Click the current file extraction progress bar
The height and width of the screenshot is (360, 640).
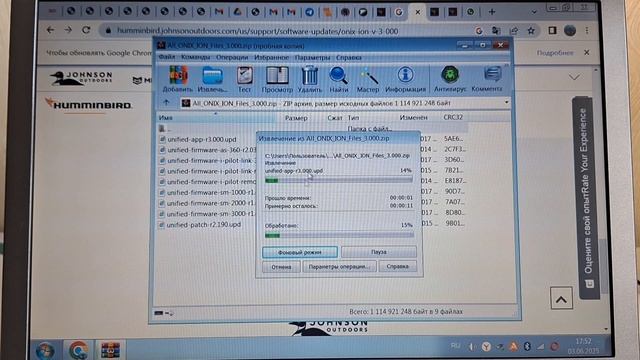pos(338,180)
